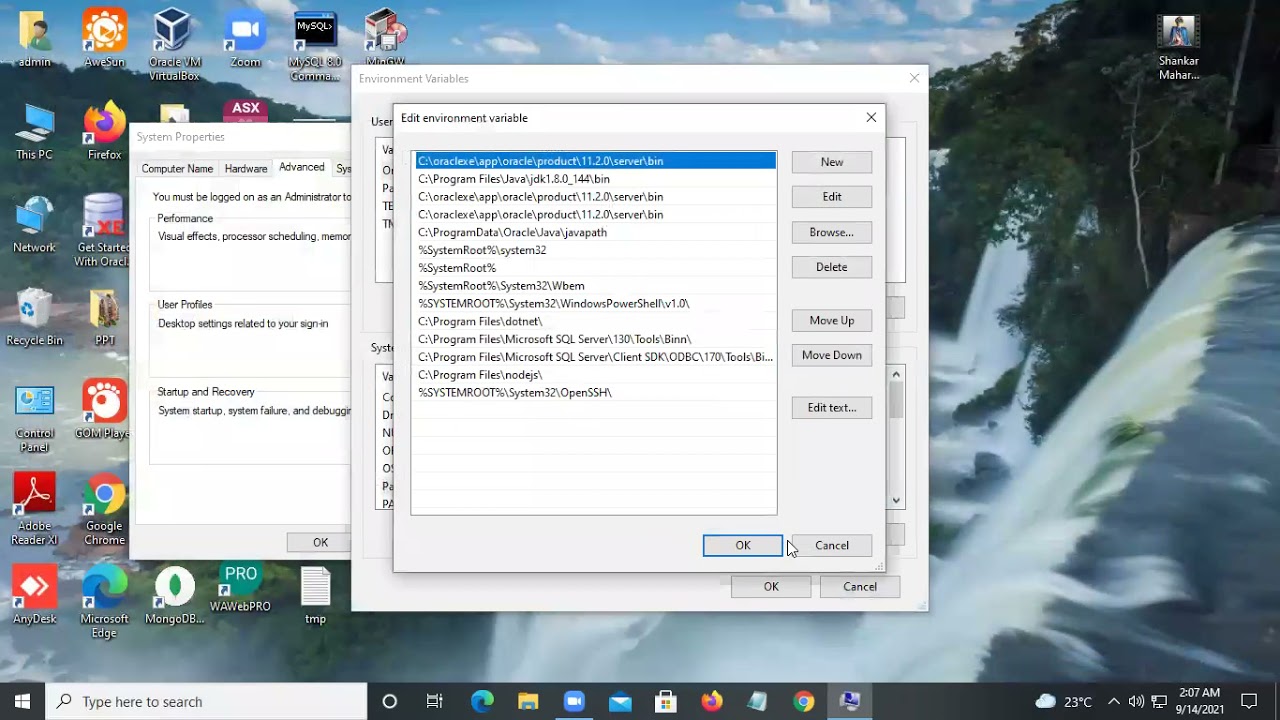Select the jdk1.8.0_144\bin path entry
This screenshot has height=720, width=1280.
595,179
